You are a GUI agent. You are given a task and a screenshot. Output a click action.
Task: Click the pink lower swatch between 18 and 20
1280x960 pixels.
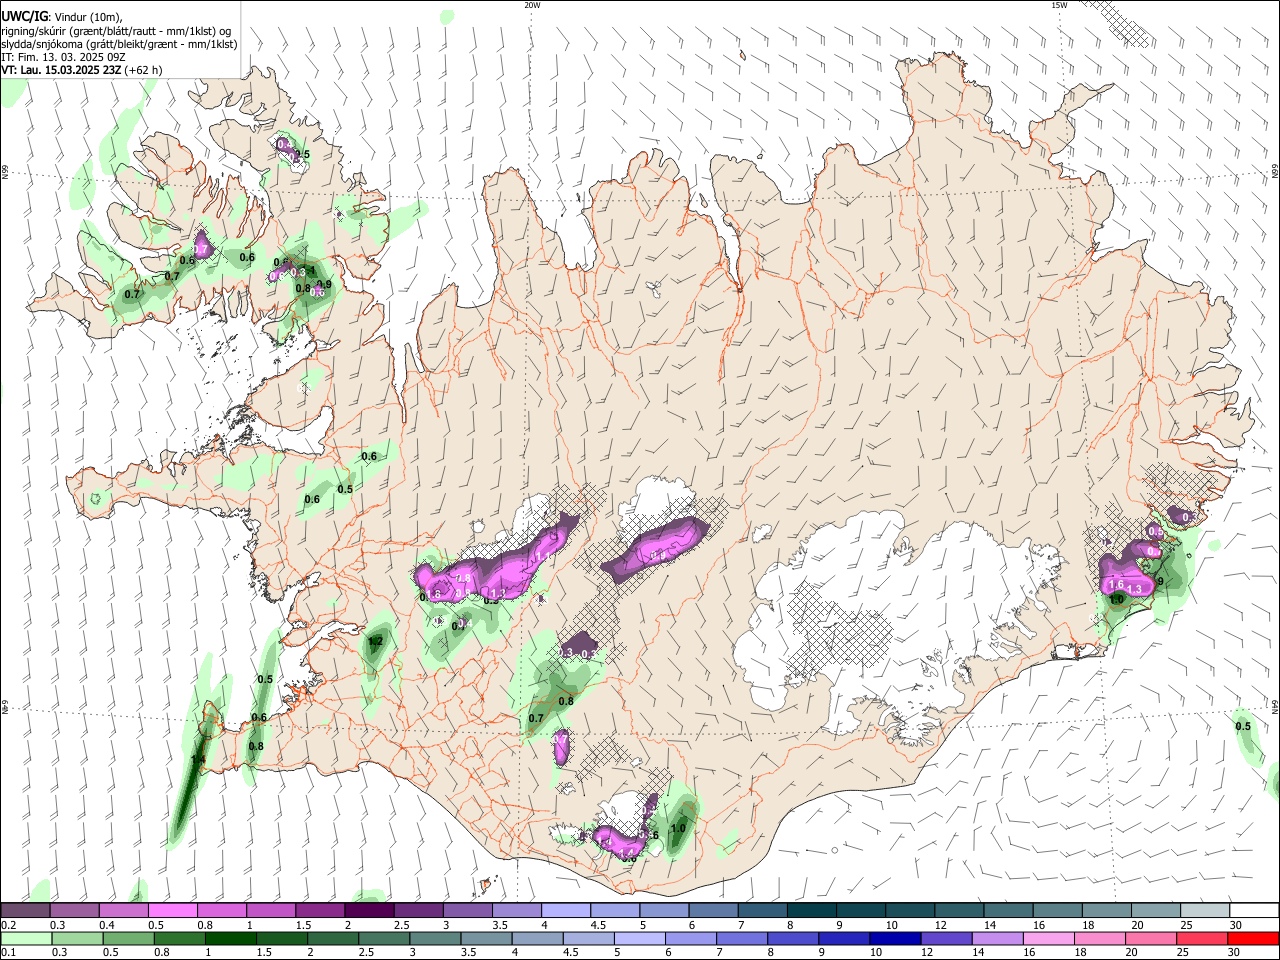(1101, 938)
